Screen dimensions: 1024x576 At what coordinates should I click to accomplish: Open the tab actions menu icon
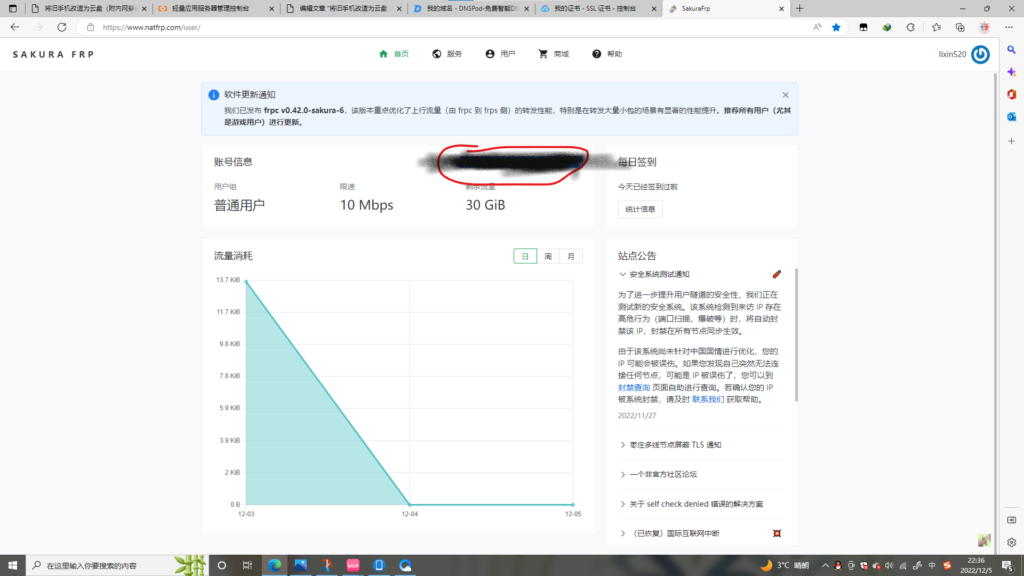pos(12,8)
